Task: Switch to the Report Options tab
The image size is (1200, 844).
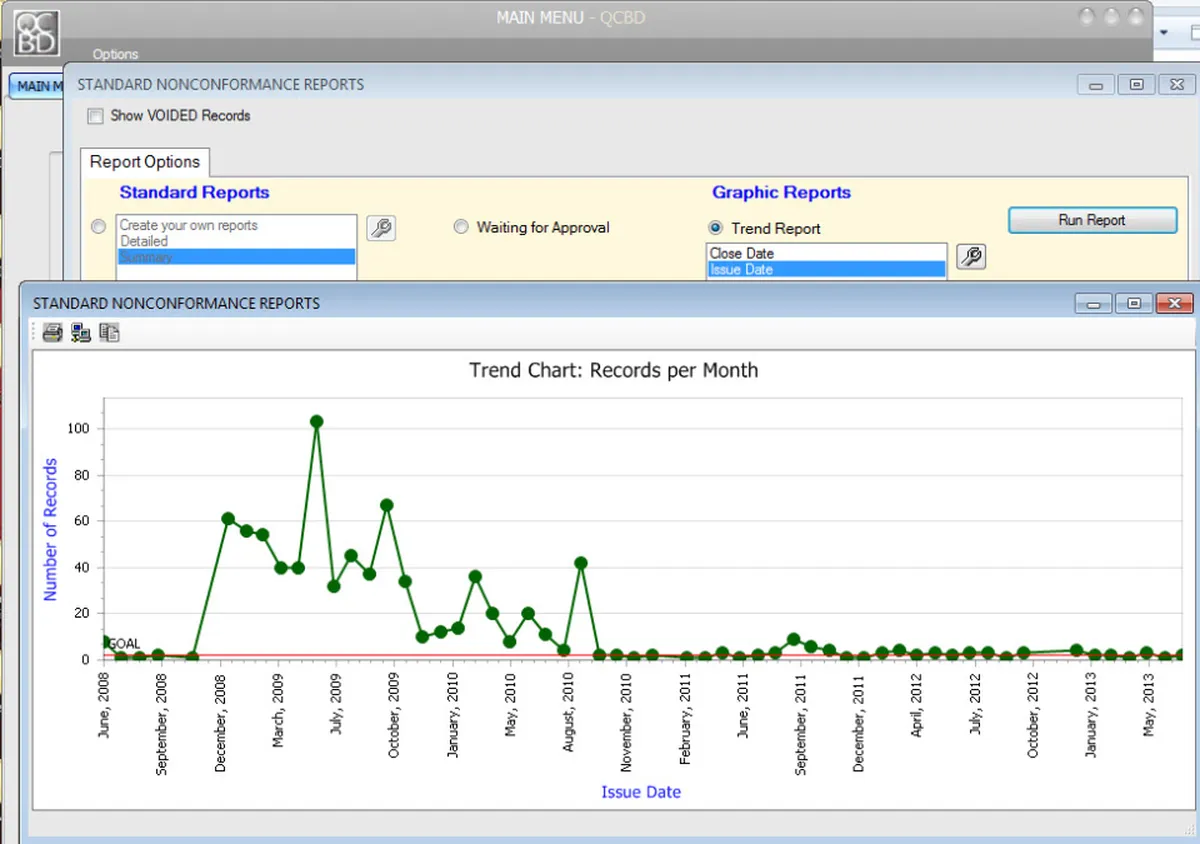Action: pyautogui.click(x=145, y=162)
